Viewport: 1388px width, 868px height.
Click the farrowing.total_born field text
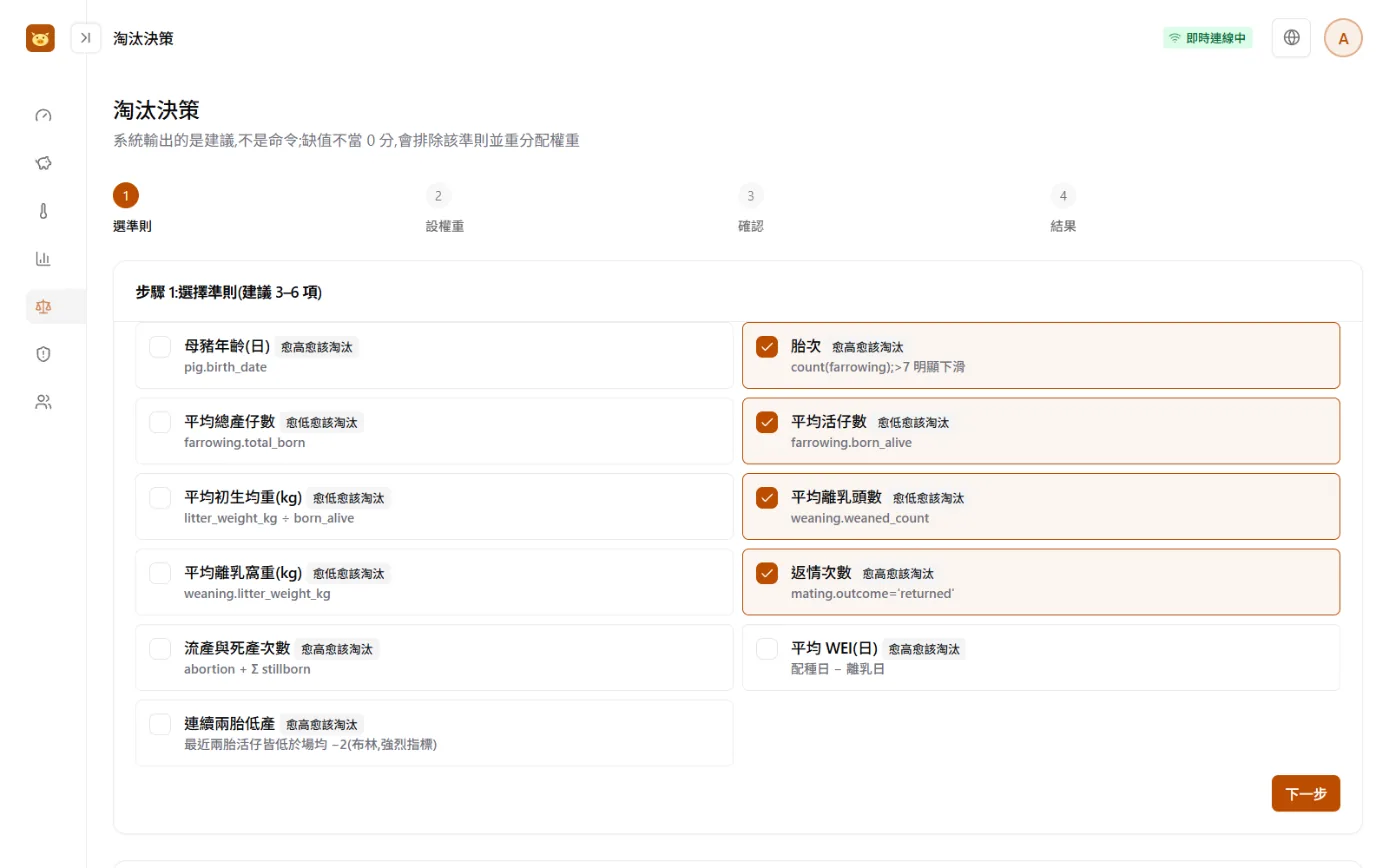click(245, 442)
